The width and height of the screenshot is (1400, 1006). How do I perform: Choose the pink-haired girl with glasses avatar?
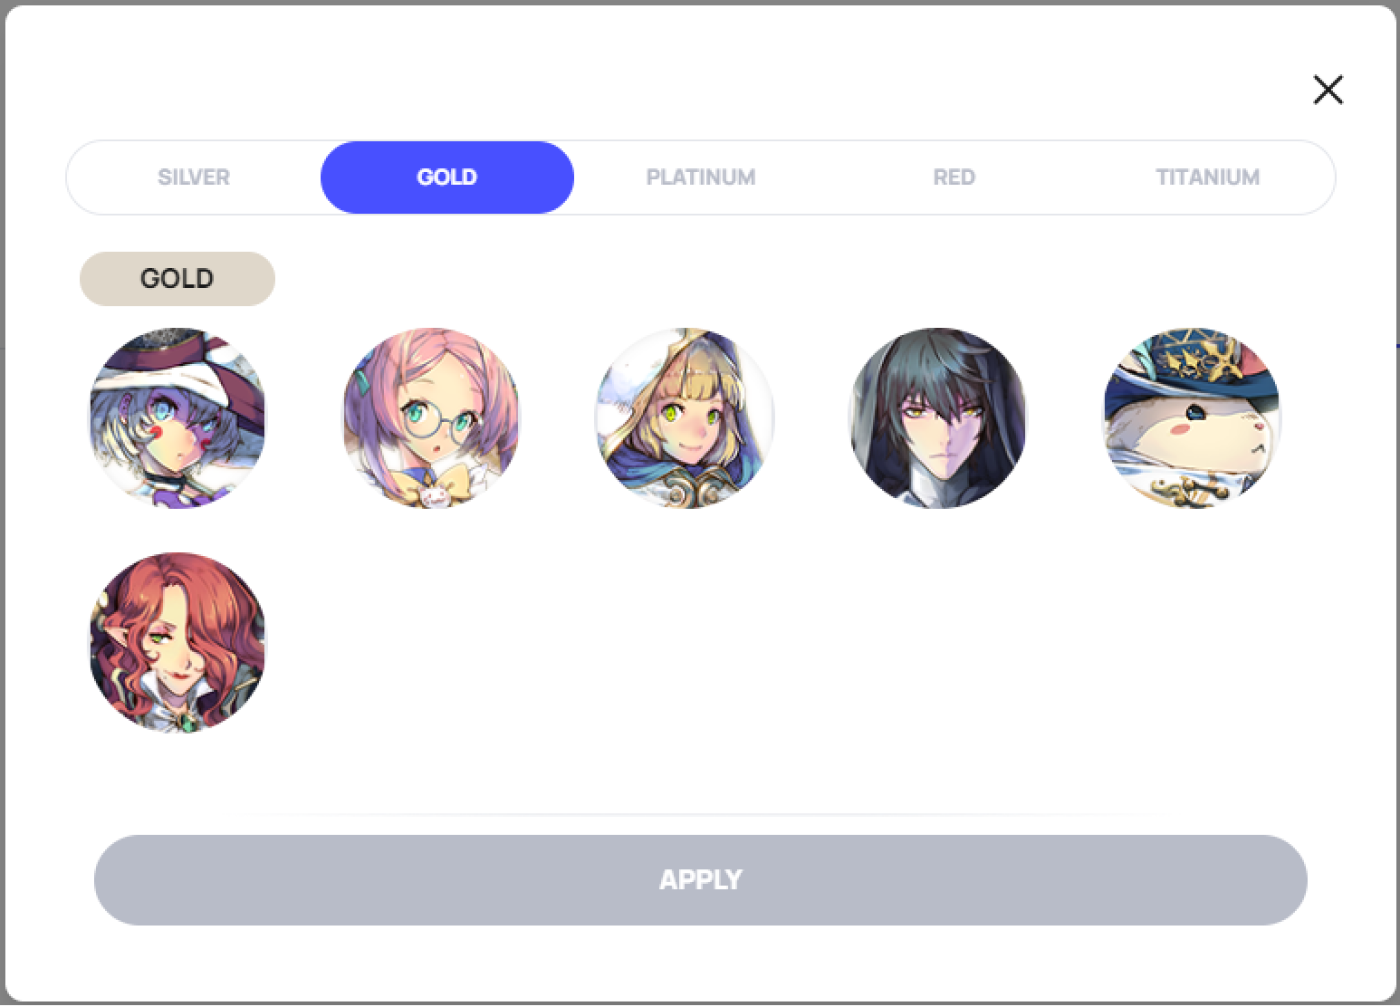pyautogui.click(x=431, y=418)
